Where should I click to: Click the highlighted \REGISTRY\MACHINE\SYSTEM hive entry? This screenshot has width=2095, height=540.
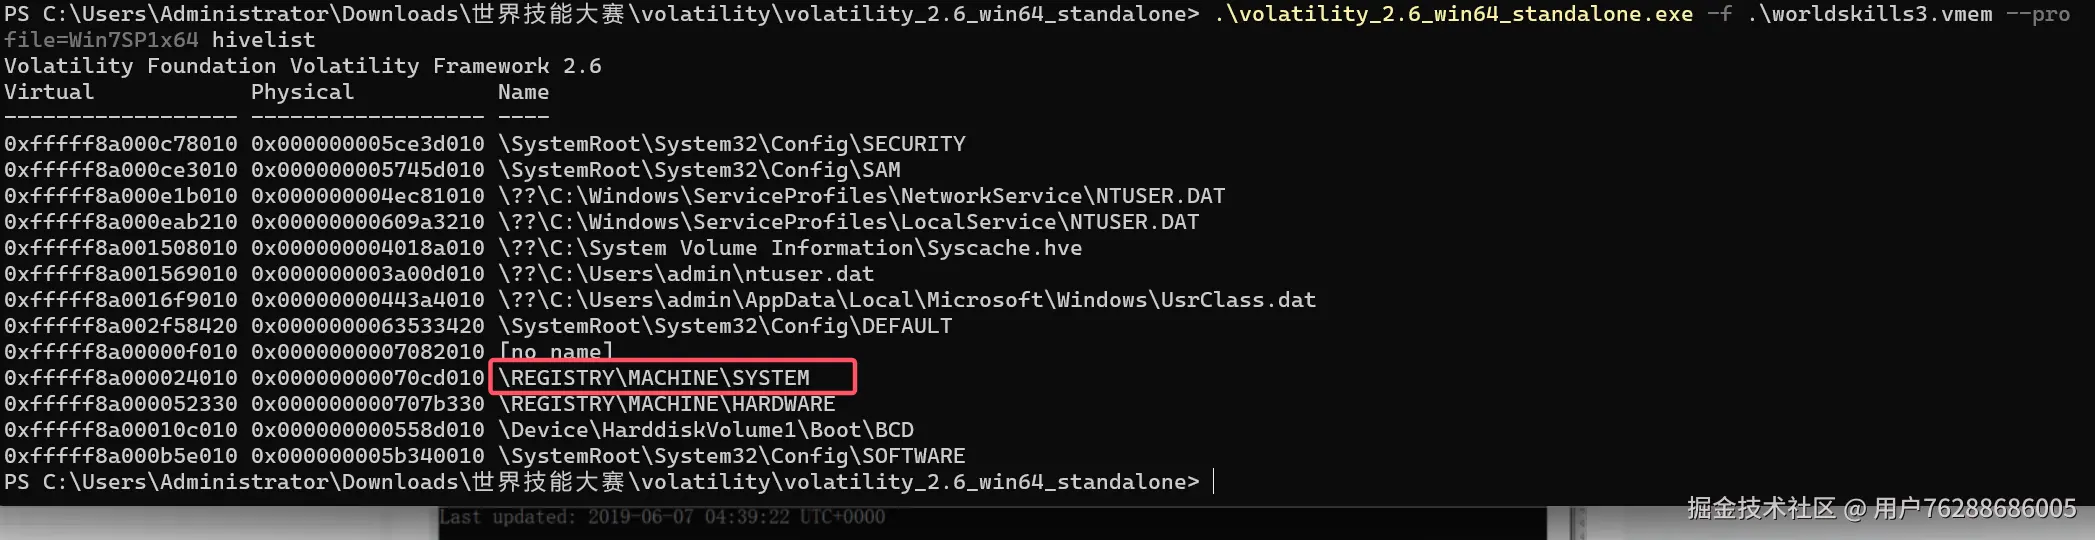coord(654,378)
